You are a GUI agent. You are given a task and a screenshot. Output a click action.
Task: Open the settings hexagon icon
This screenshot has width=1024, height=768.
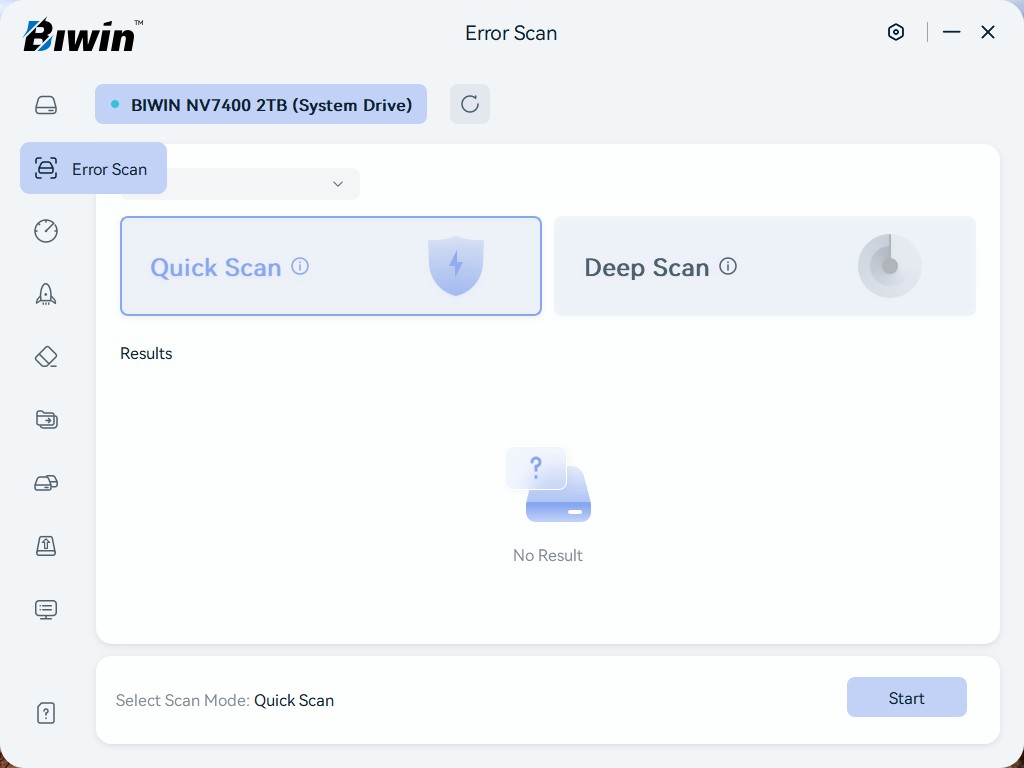point(896,32)
